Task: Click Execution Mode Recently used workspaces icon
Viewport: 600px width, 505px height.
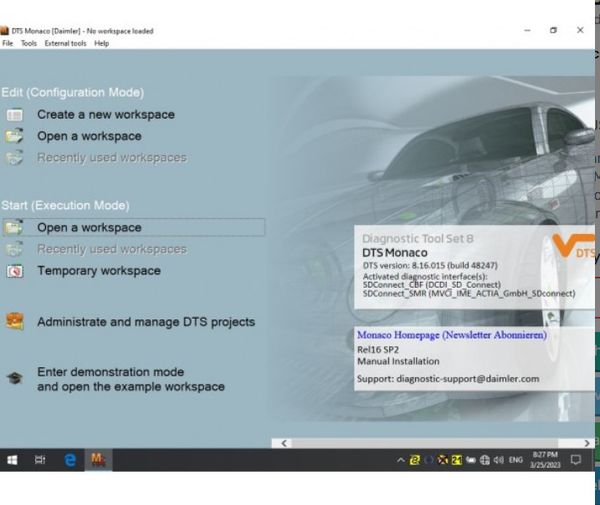Action: coord(15,249)
